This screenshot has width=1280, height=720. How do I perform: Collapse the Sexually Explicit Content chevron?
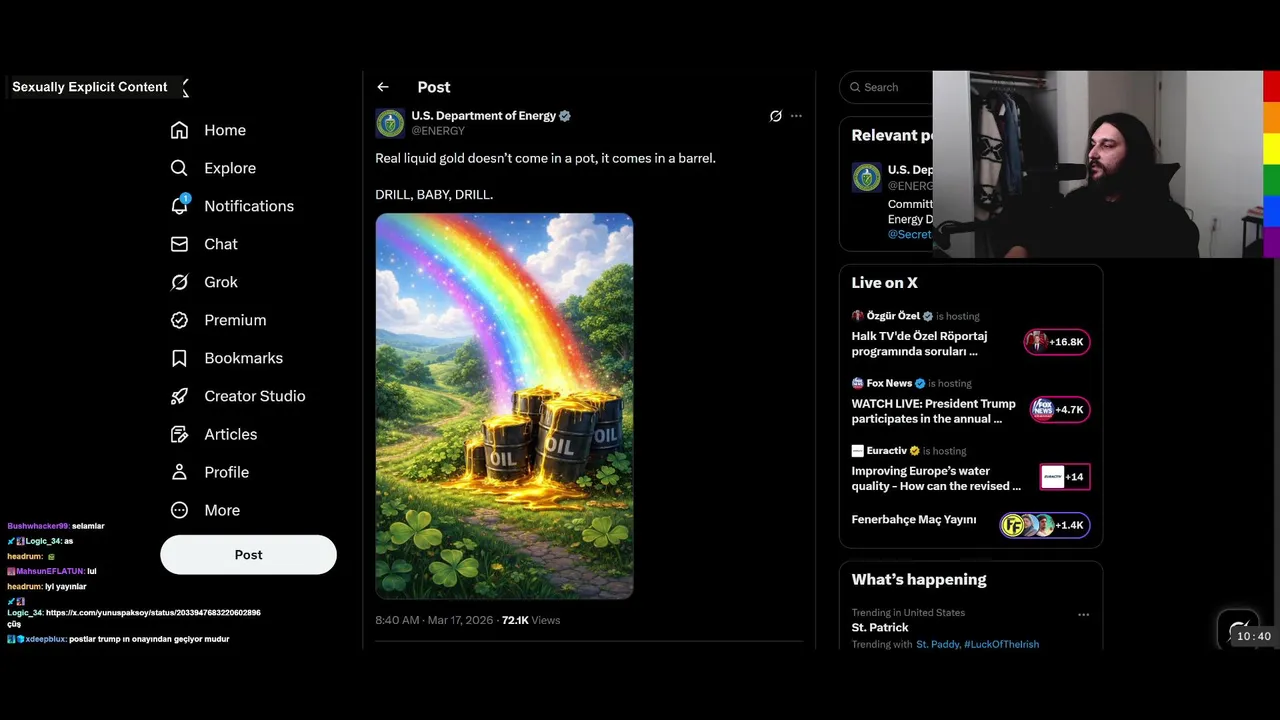click(x=185, y=88)
